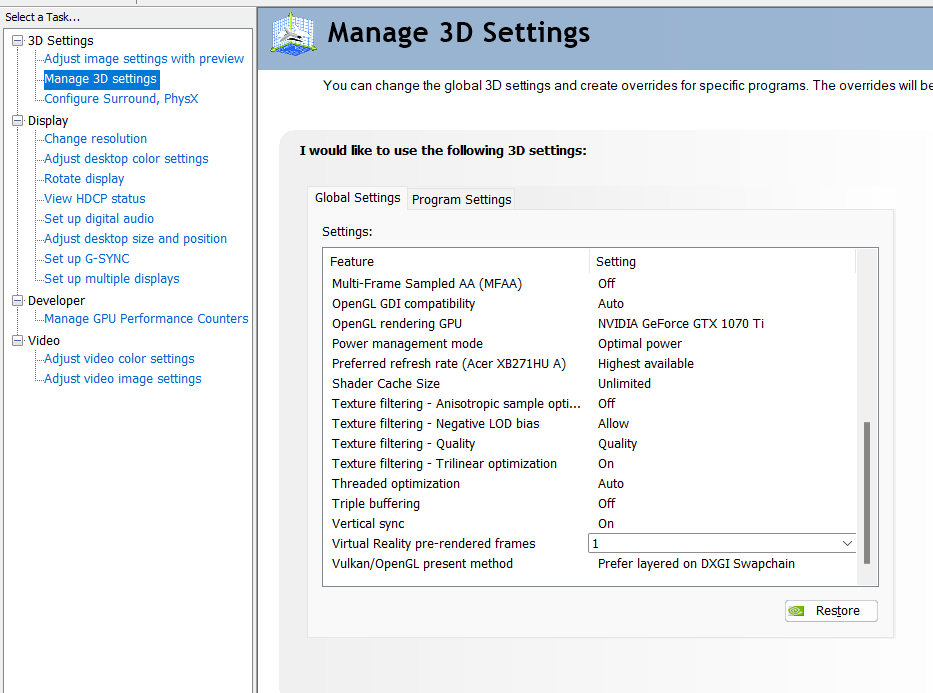Viewport: 933px width, 693px height.
Task: Select the Triple buffering setting row
Action: click(x=376, y=504)
